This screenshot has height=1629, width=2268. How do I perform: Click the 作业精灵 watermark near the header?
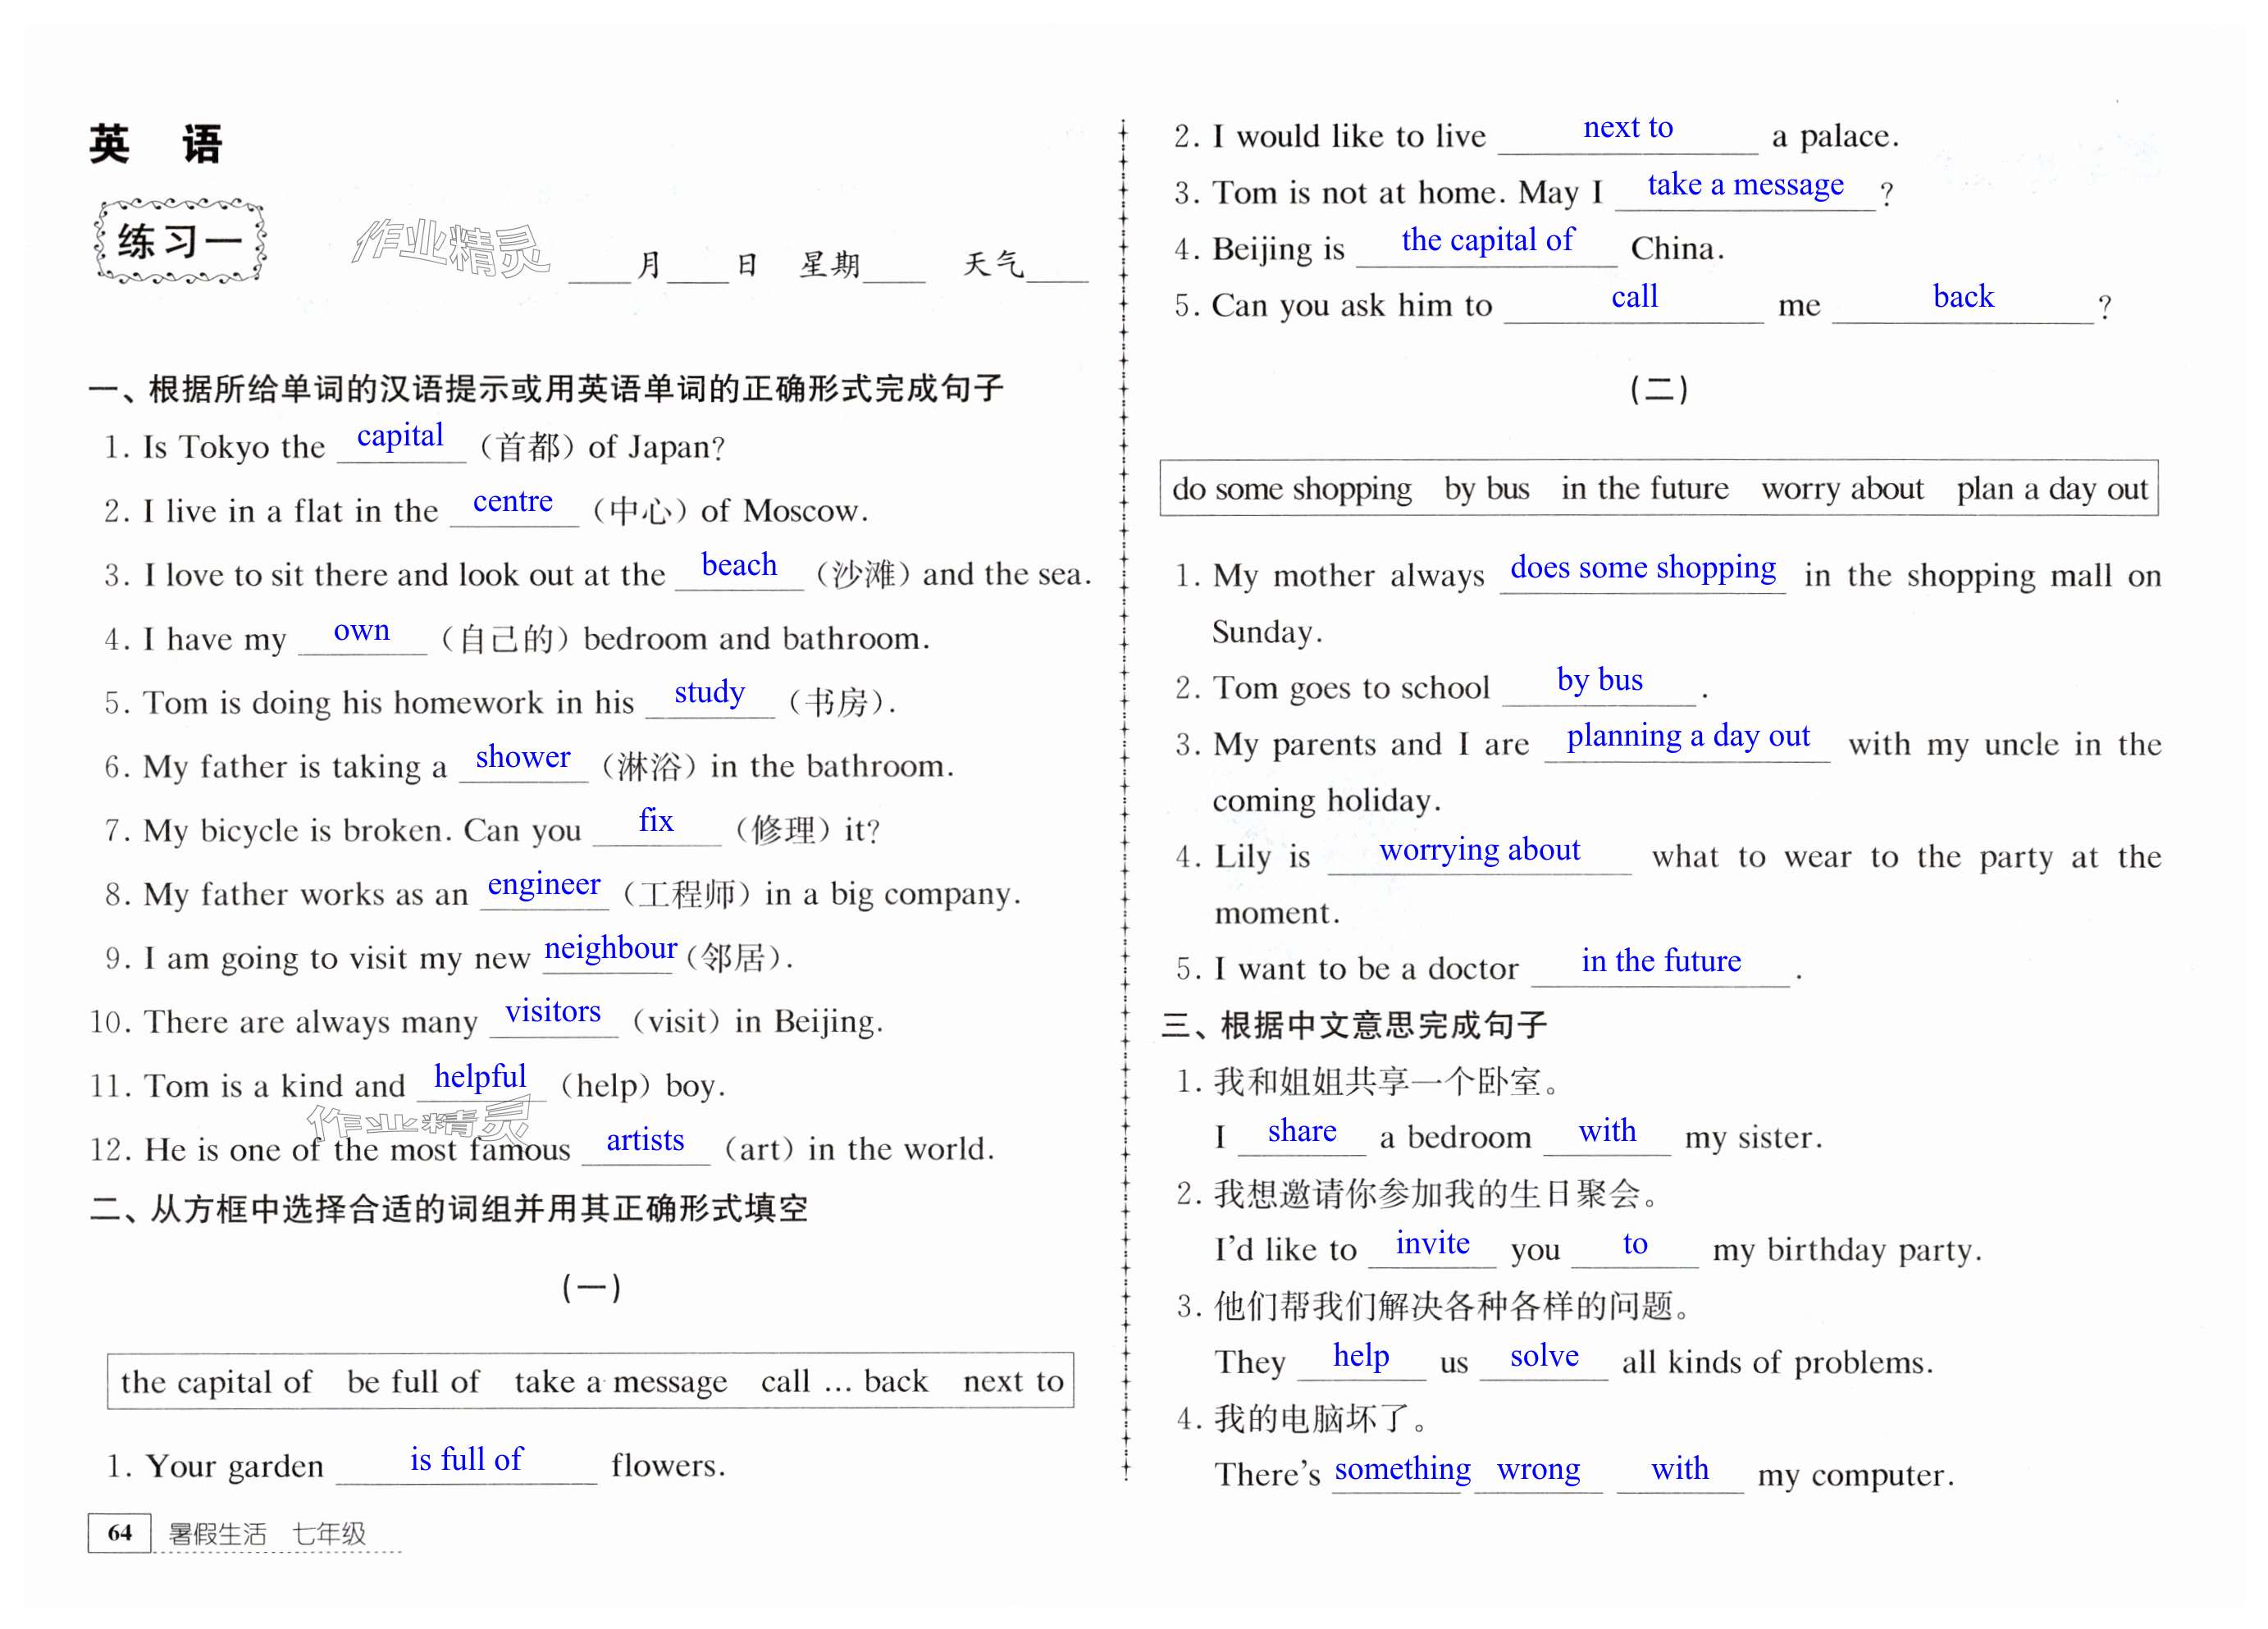tap(450, 247)
